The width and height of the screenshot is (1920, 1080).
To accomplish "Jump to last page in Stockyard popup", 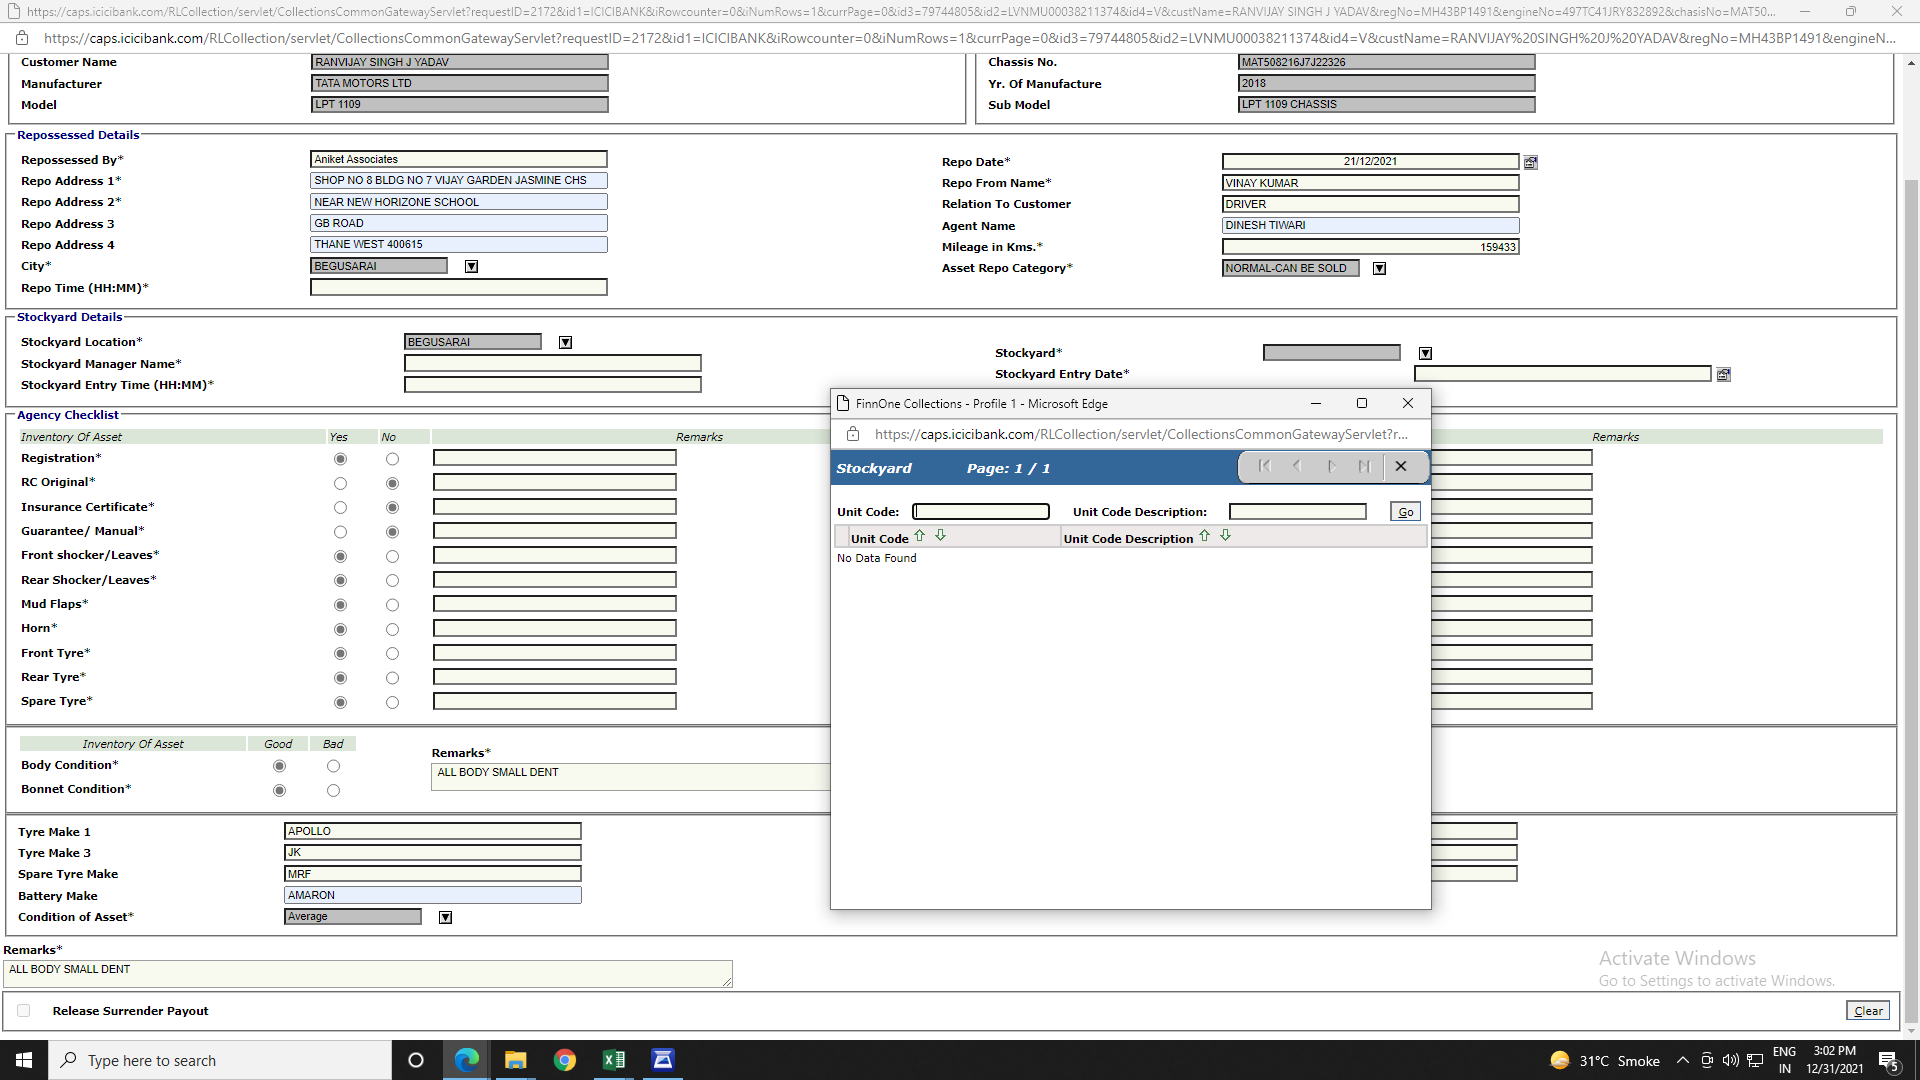I will point(1364,466).
